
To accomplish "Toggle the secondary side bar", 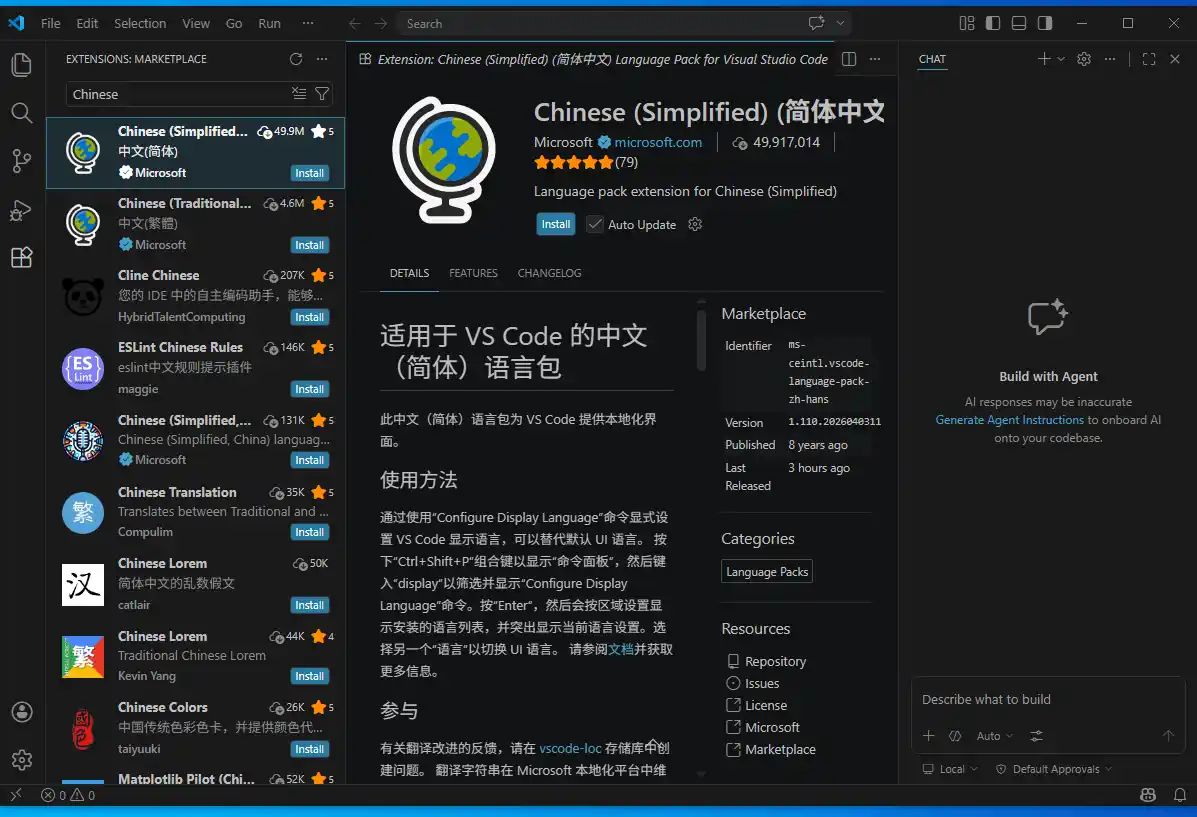I will [x=1044, y=23].
